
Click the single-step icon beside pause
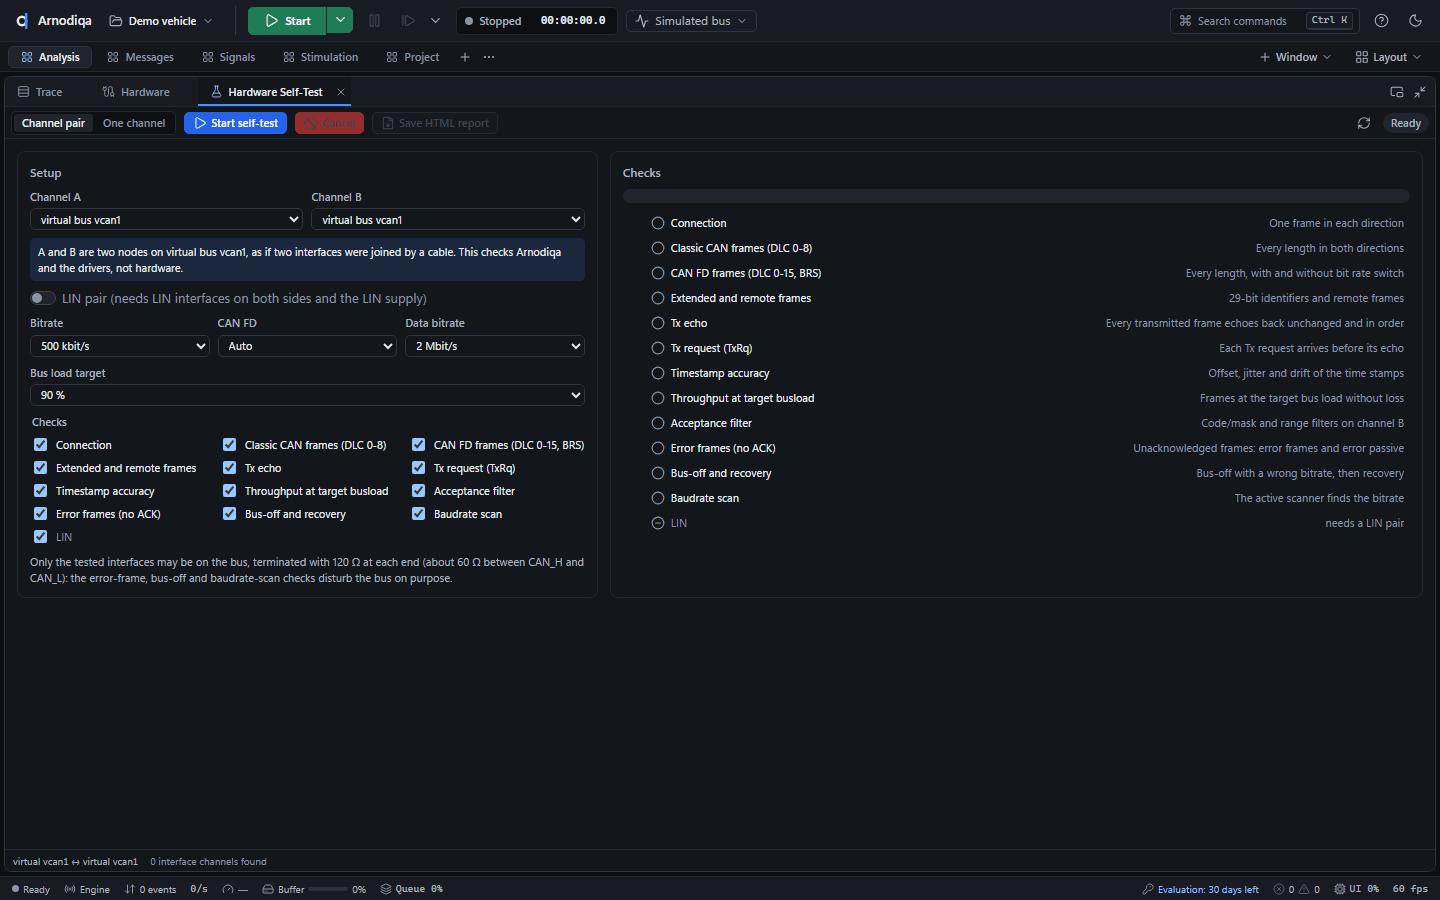pos(408,21)
